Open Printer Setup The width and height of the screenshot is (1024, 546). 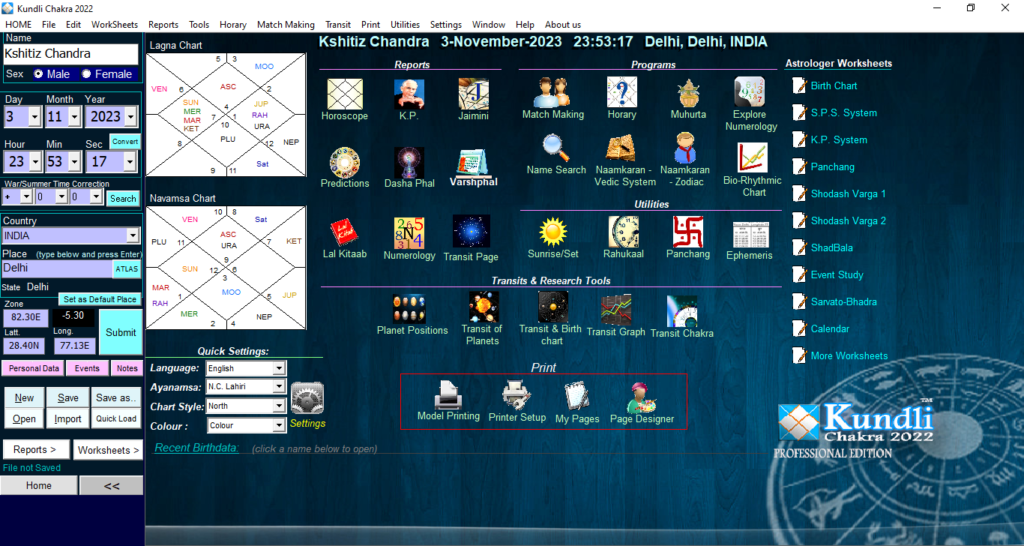tap(516, 394)
